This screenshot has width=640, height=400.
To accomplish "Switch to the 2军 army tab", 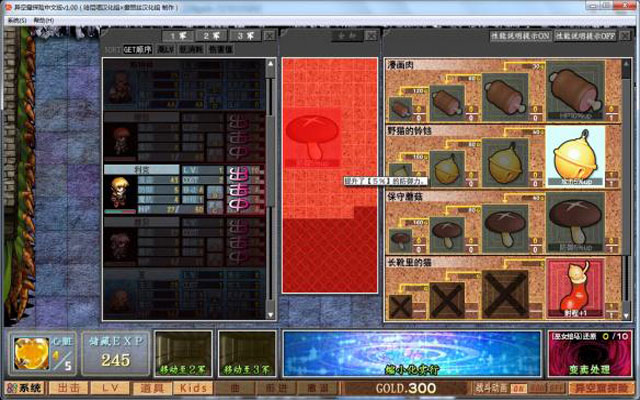I will 212,36.
